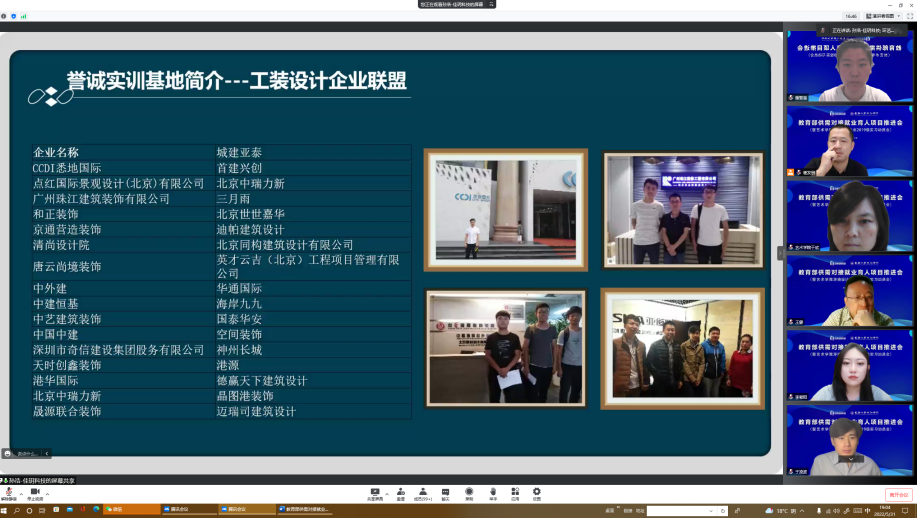Click the fullscreen icon at top right
917x518 pixels.
910,16
